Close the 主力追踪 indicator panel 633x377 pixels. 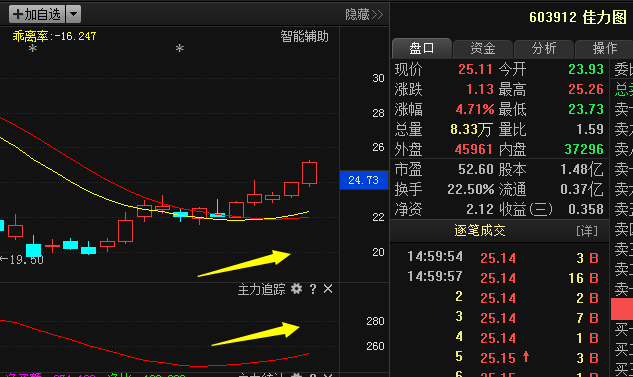[x=328, y=289]
